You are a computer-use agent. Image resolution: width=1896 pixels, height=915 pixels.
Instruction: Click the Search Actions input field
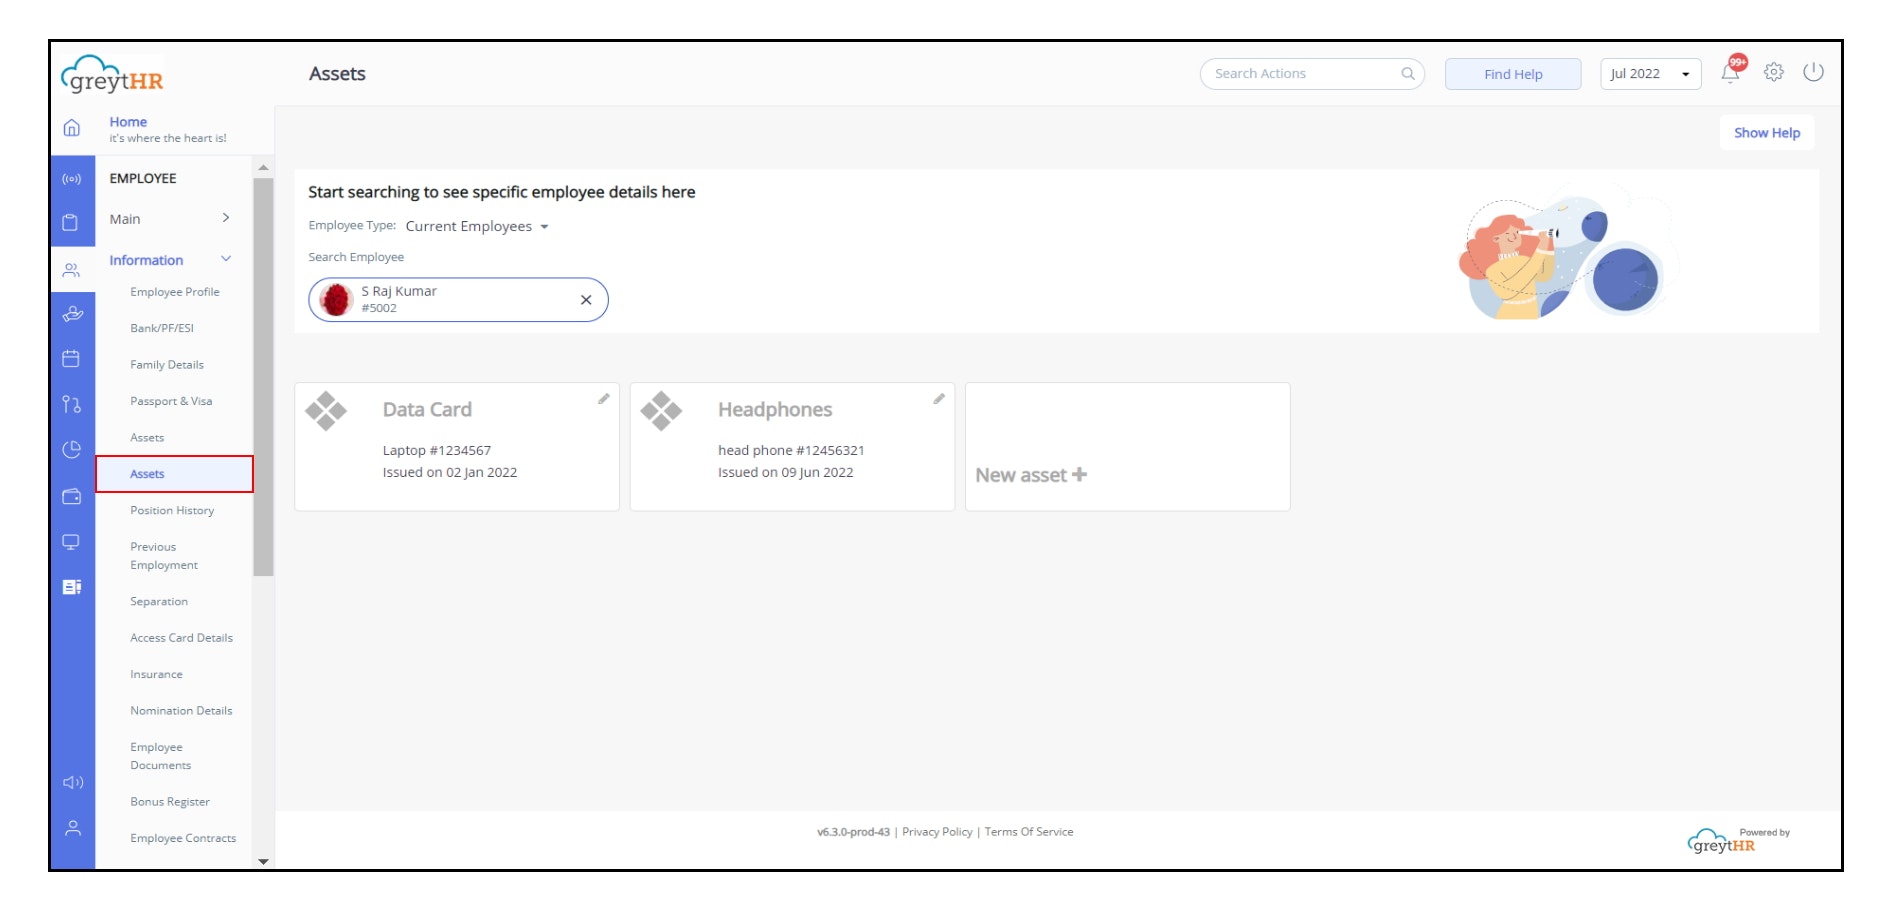1303,74
